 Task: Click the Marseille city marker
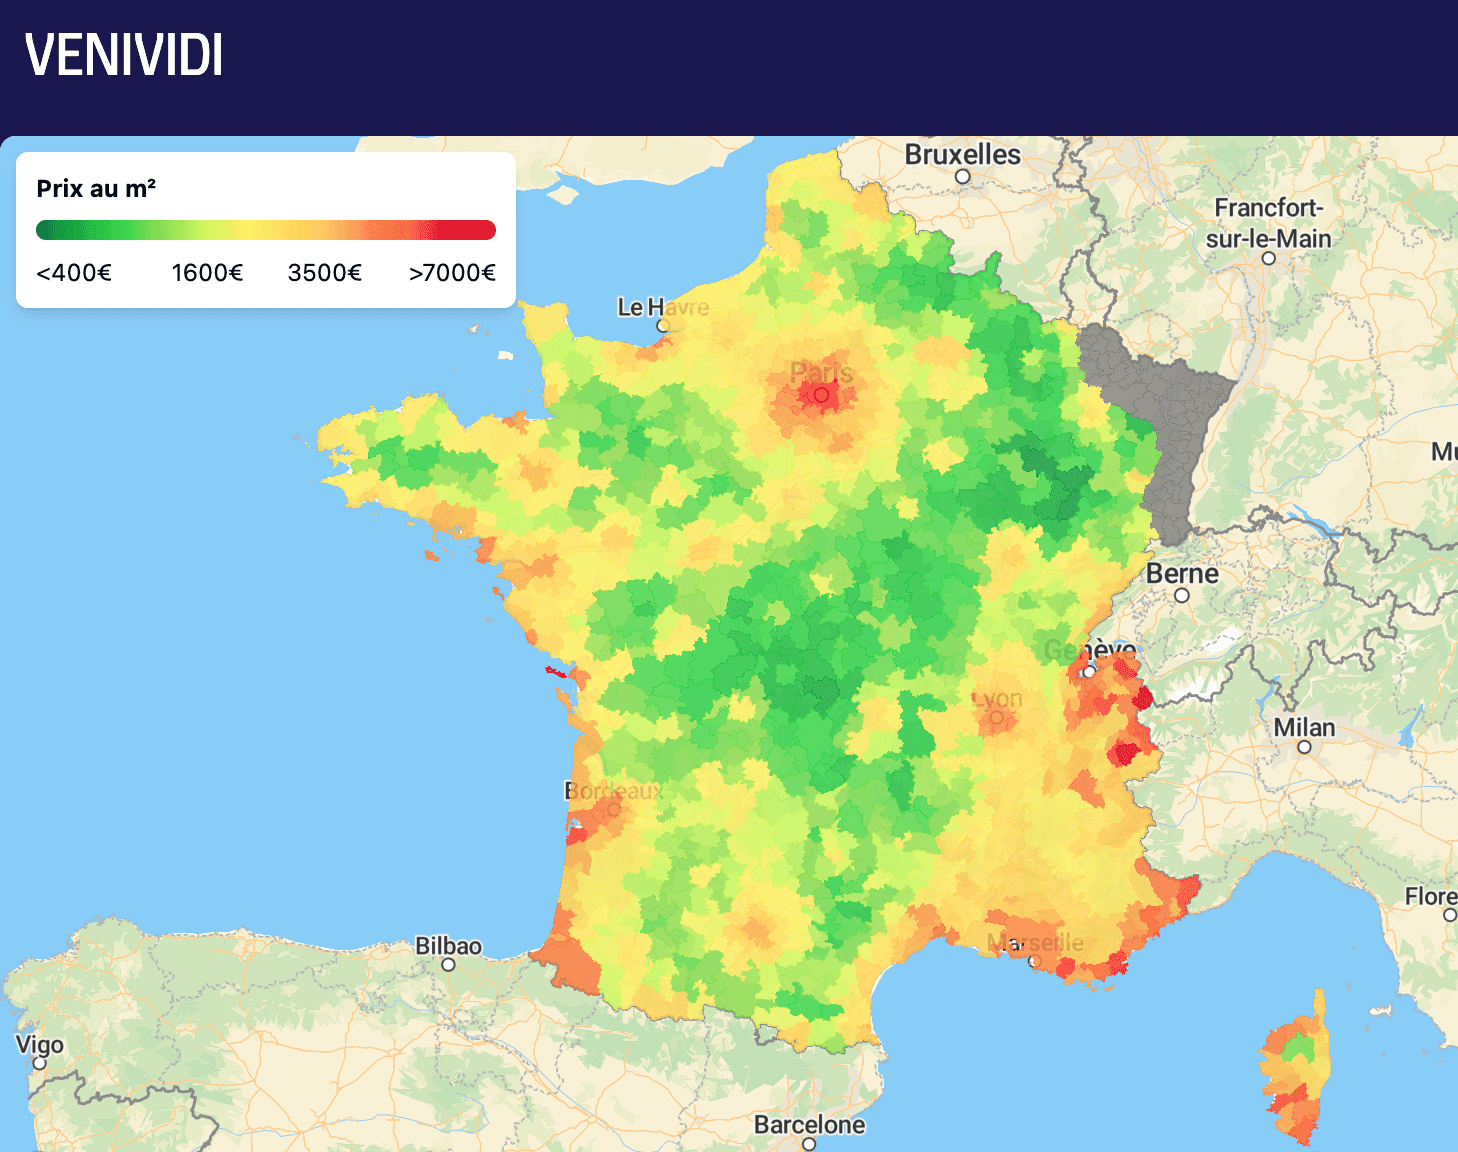click(x=1035, y=962)
